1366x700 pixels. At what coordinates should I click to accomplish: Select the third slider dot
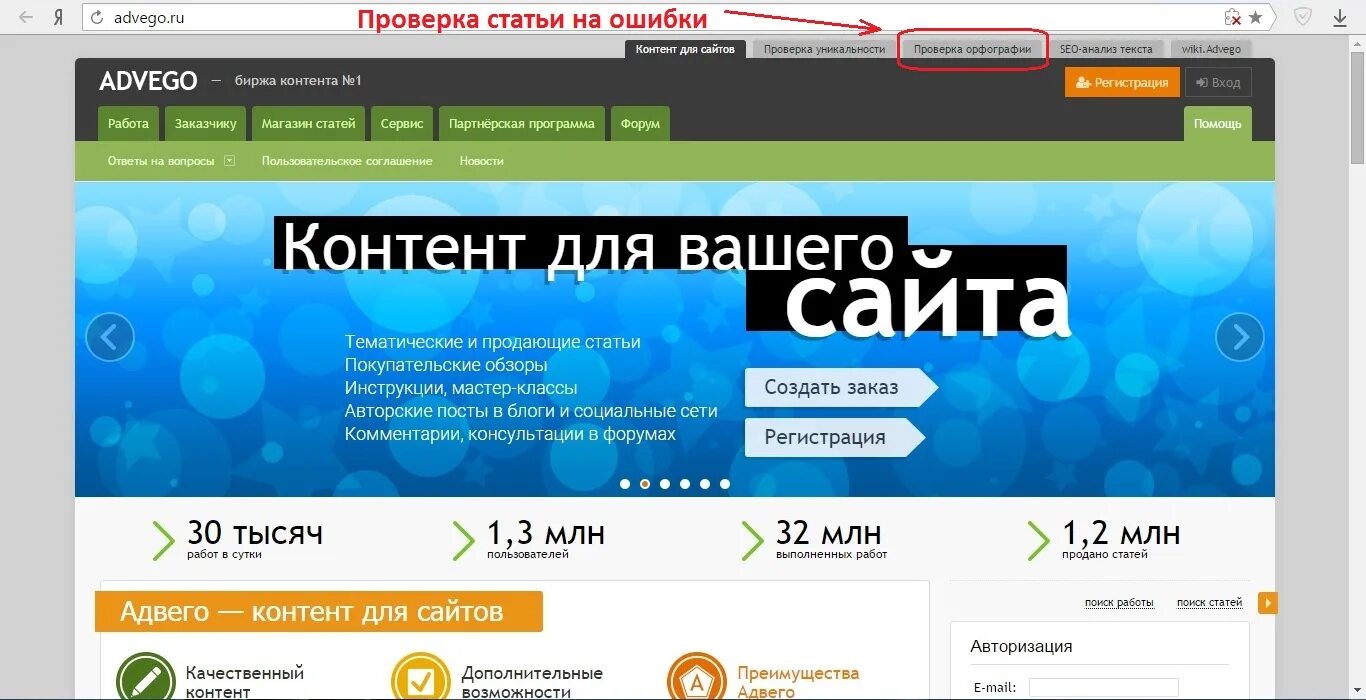[x=665, y=484]
